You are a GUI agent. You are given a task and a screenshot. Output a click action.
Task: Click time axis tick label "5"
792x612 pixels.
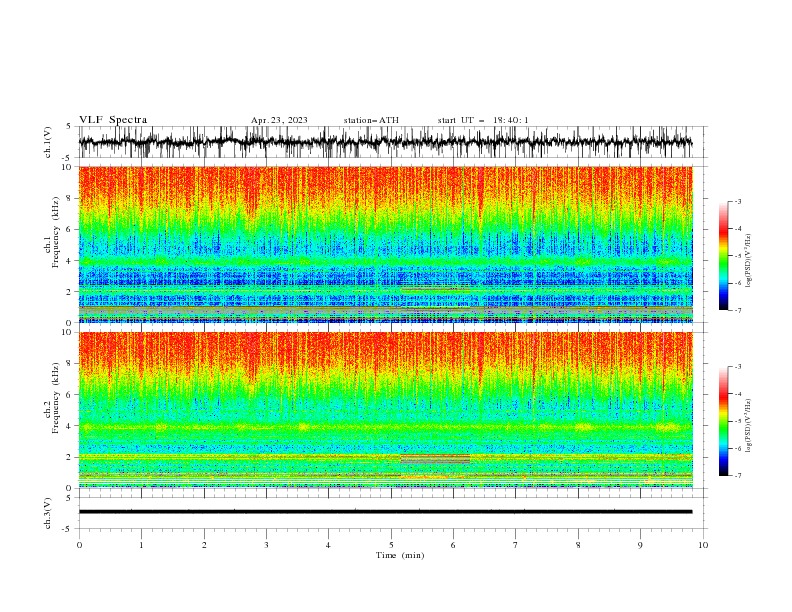[391, 545]
